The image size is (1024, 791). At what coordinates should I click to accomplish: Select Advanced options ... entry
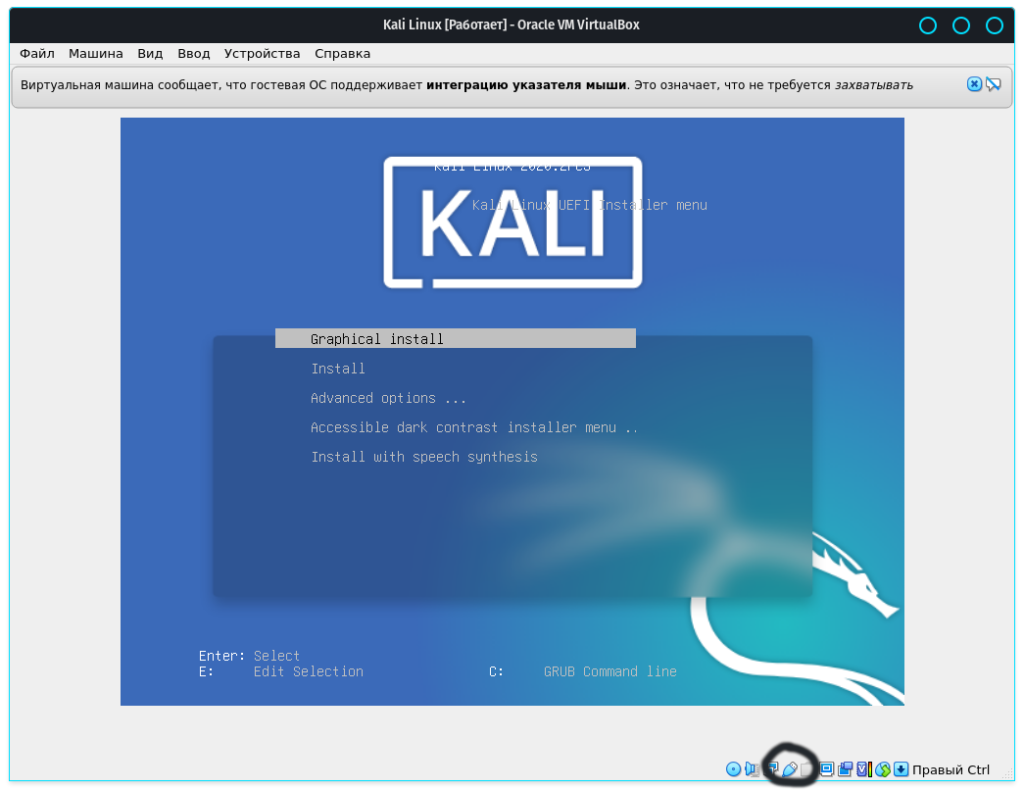388,398
